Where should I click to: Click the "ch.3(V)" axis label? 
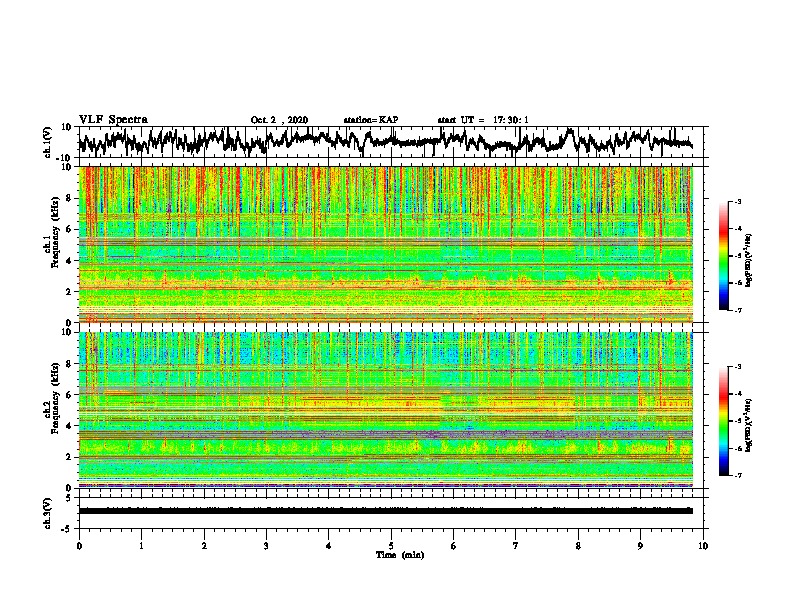tap(48, 514)
